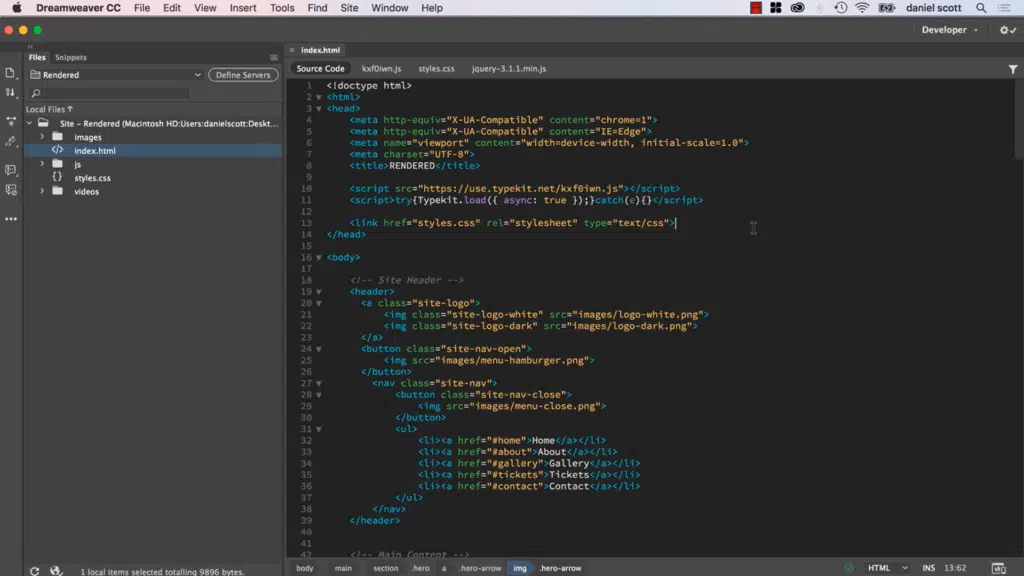Select the body tag in tag selector
Screen dimensions: 1024x576
(x=305, y=568)
